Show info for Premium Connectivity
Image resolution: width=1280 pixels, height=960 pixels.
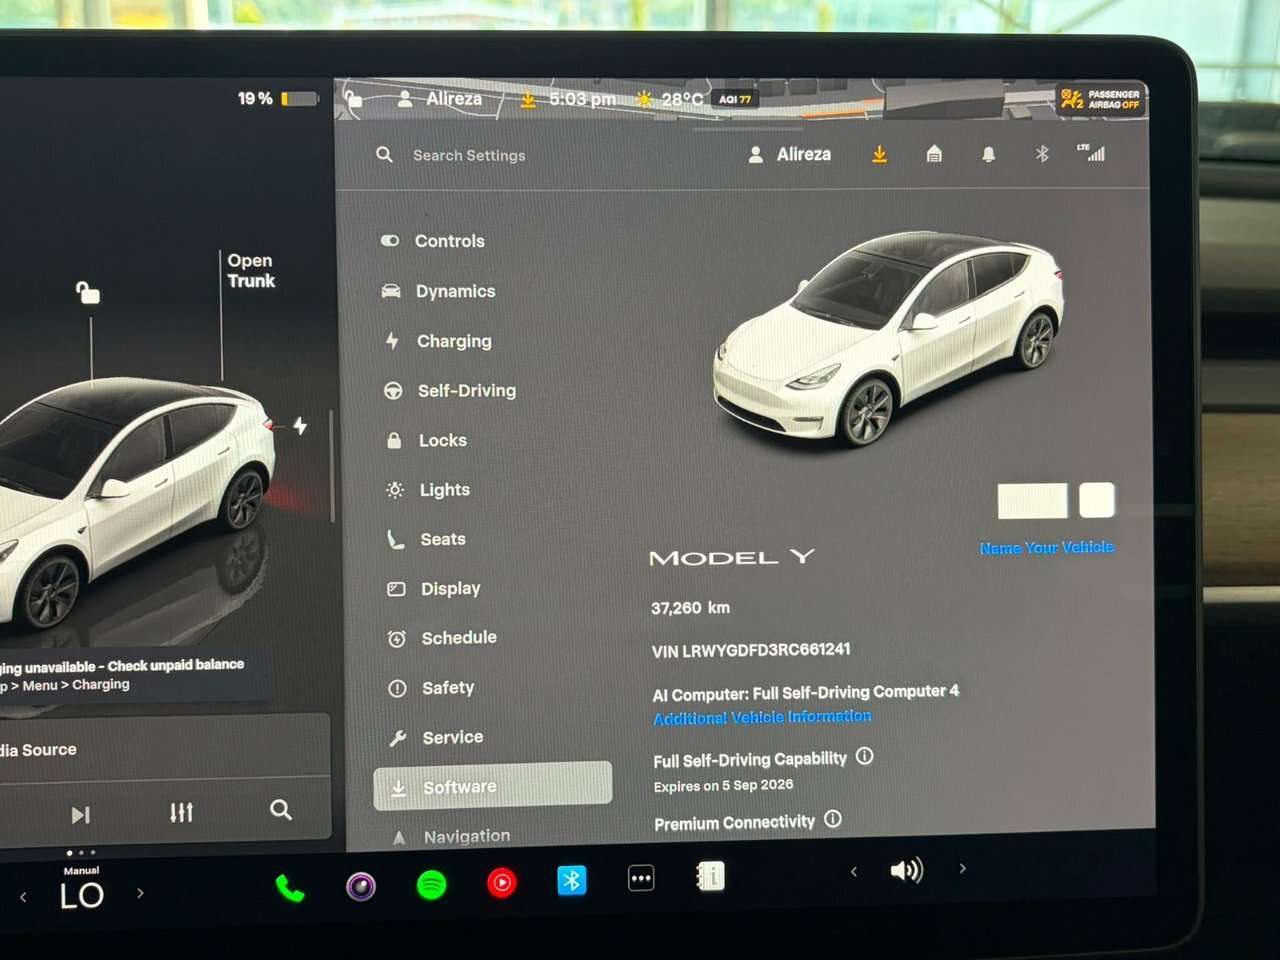tap(833, 820)
